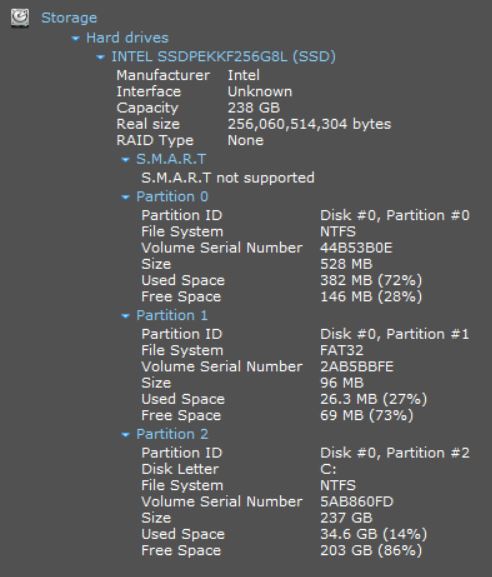Click the Manufacturer label

click(x=163, y=75)
